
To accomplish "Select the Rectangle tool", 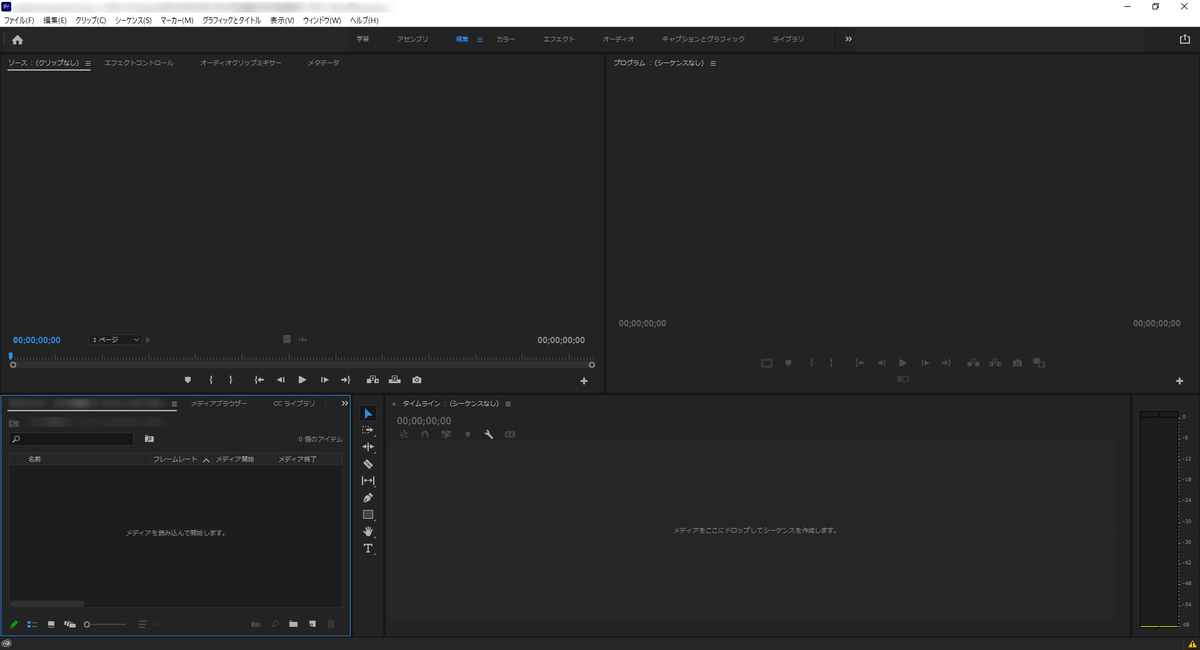I will (368, 515).
